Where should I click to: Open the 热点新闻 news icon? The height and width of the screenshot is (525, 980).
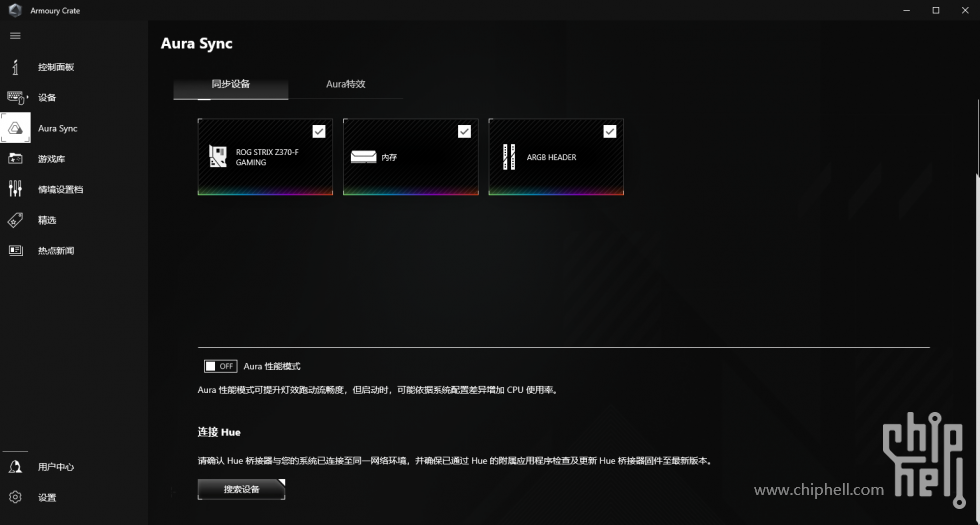pyautogui.click(x=16, y=251)
